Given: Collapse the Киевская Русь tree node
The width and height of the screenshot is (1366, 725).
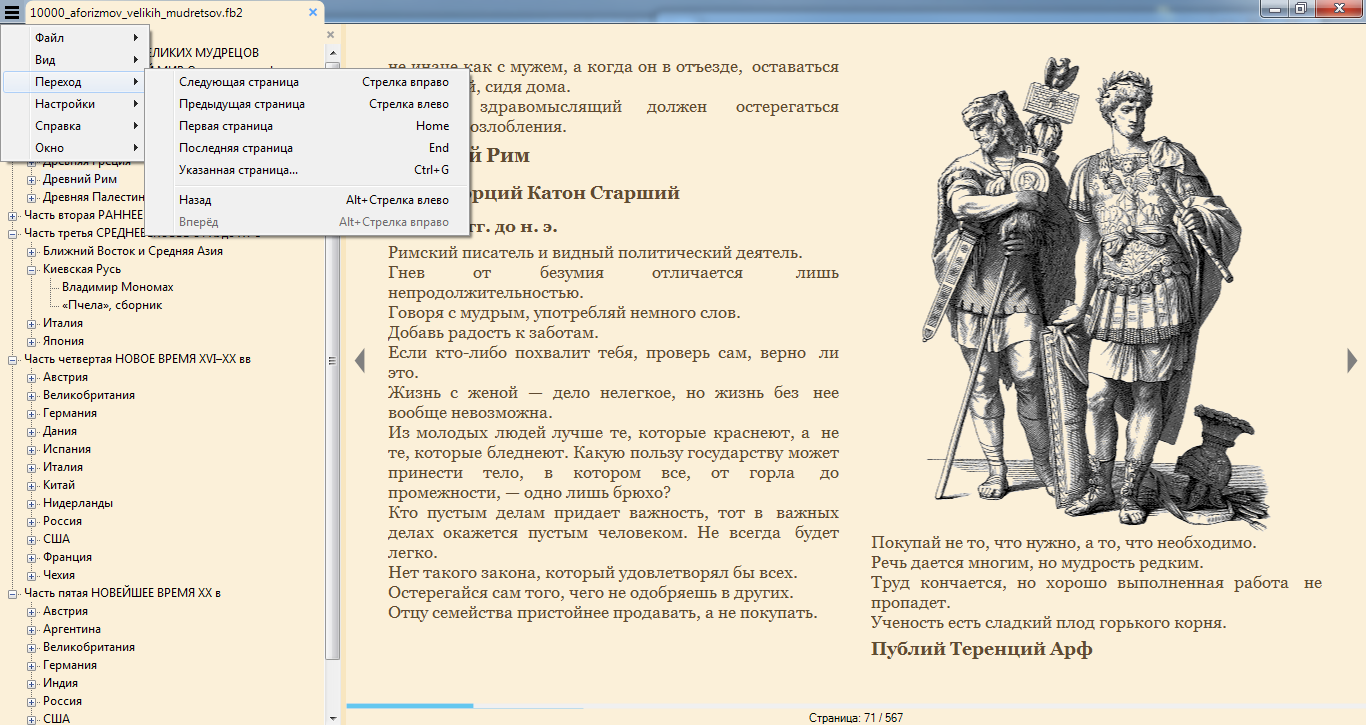Looking at the screenshot, I should (x=32, y=269).
